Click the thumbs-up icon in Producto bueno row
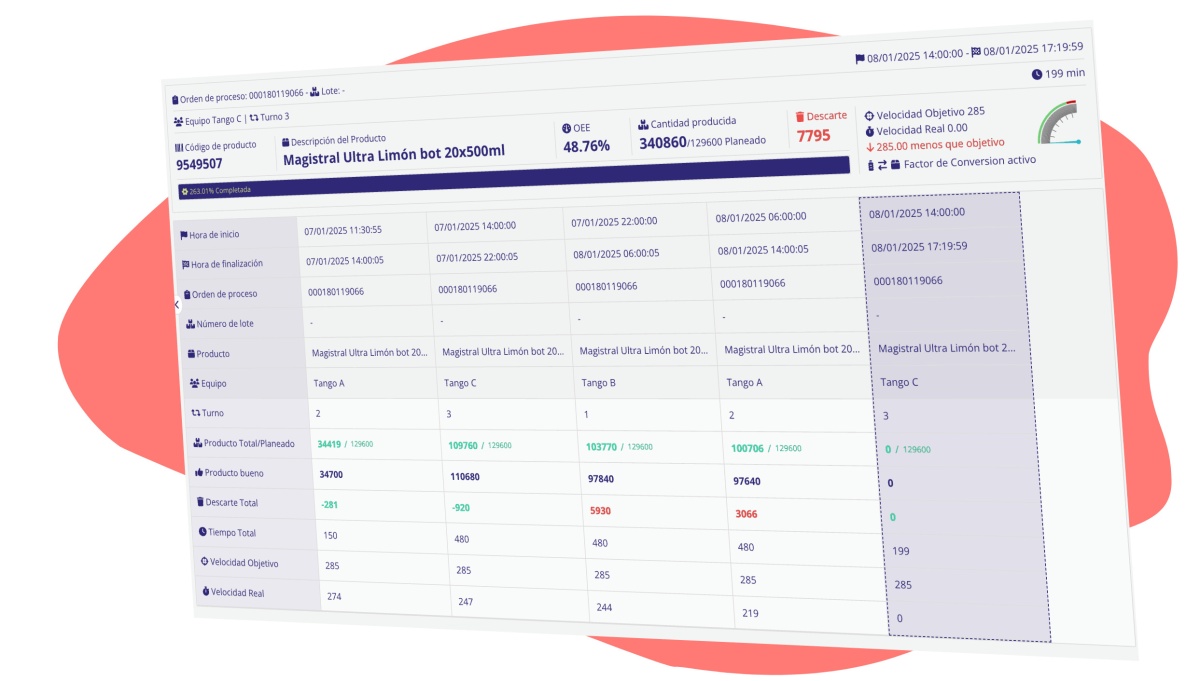Screen dimensions: 1200x681 pos(199,472)
